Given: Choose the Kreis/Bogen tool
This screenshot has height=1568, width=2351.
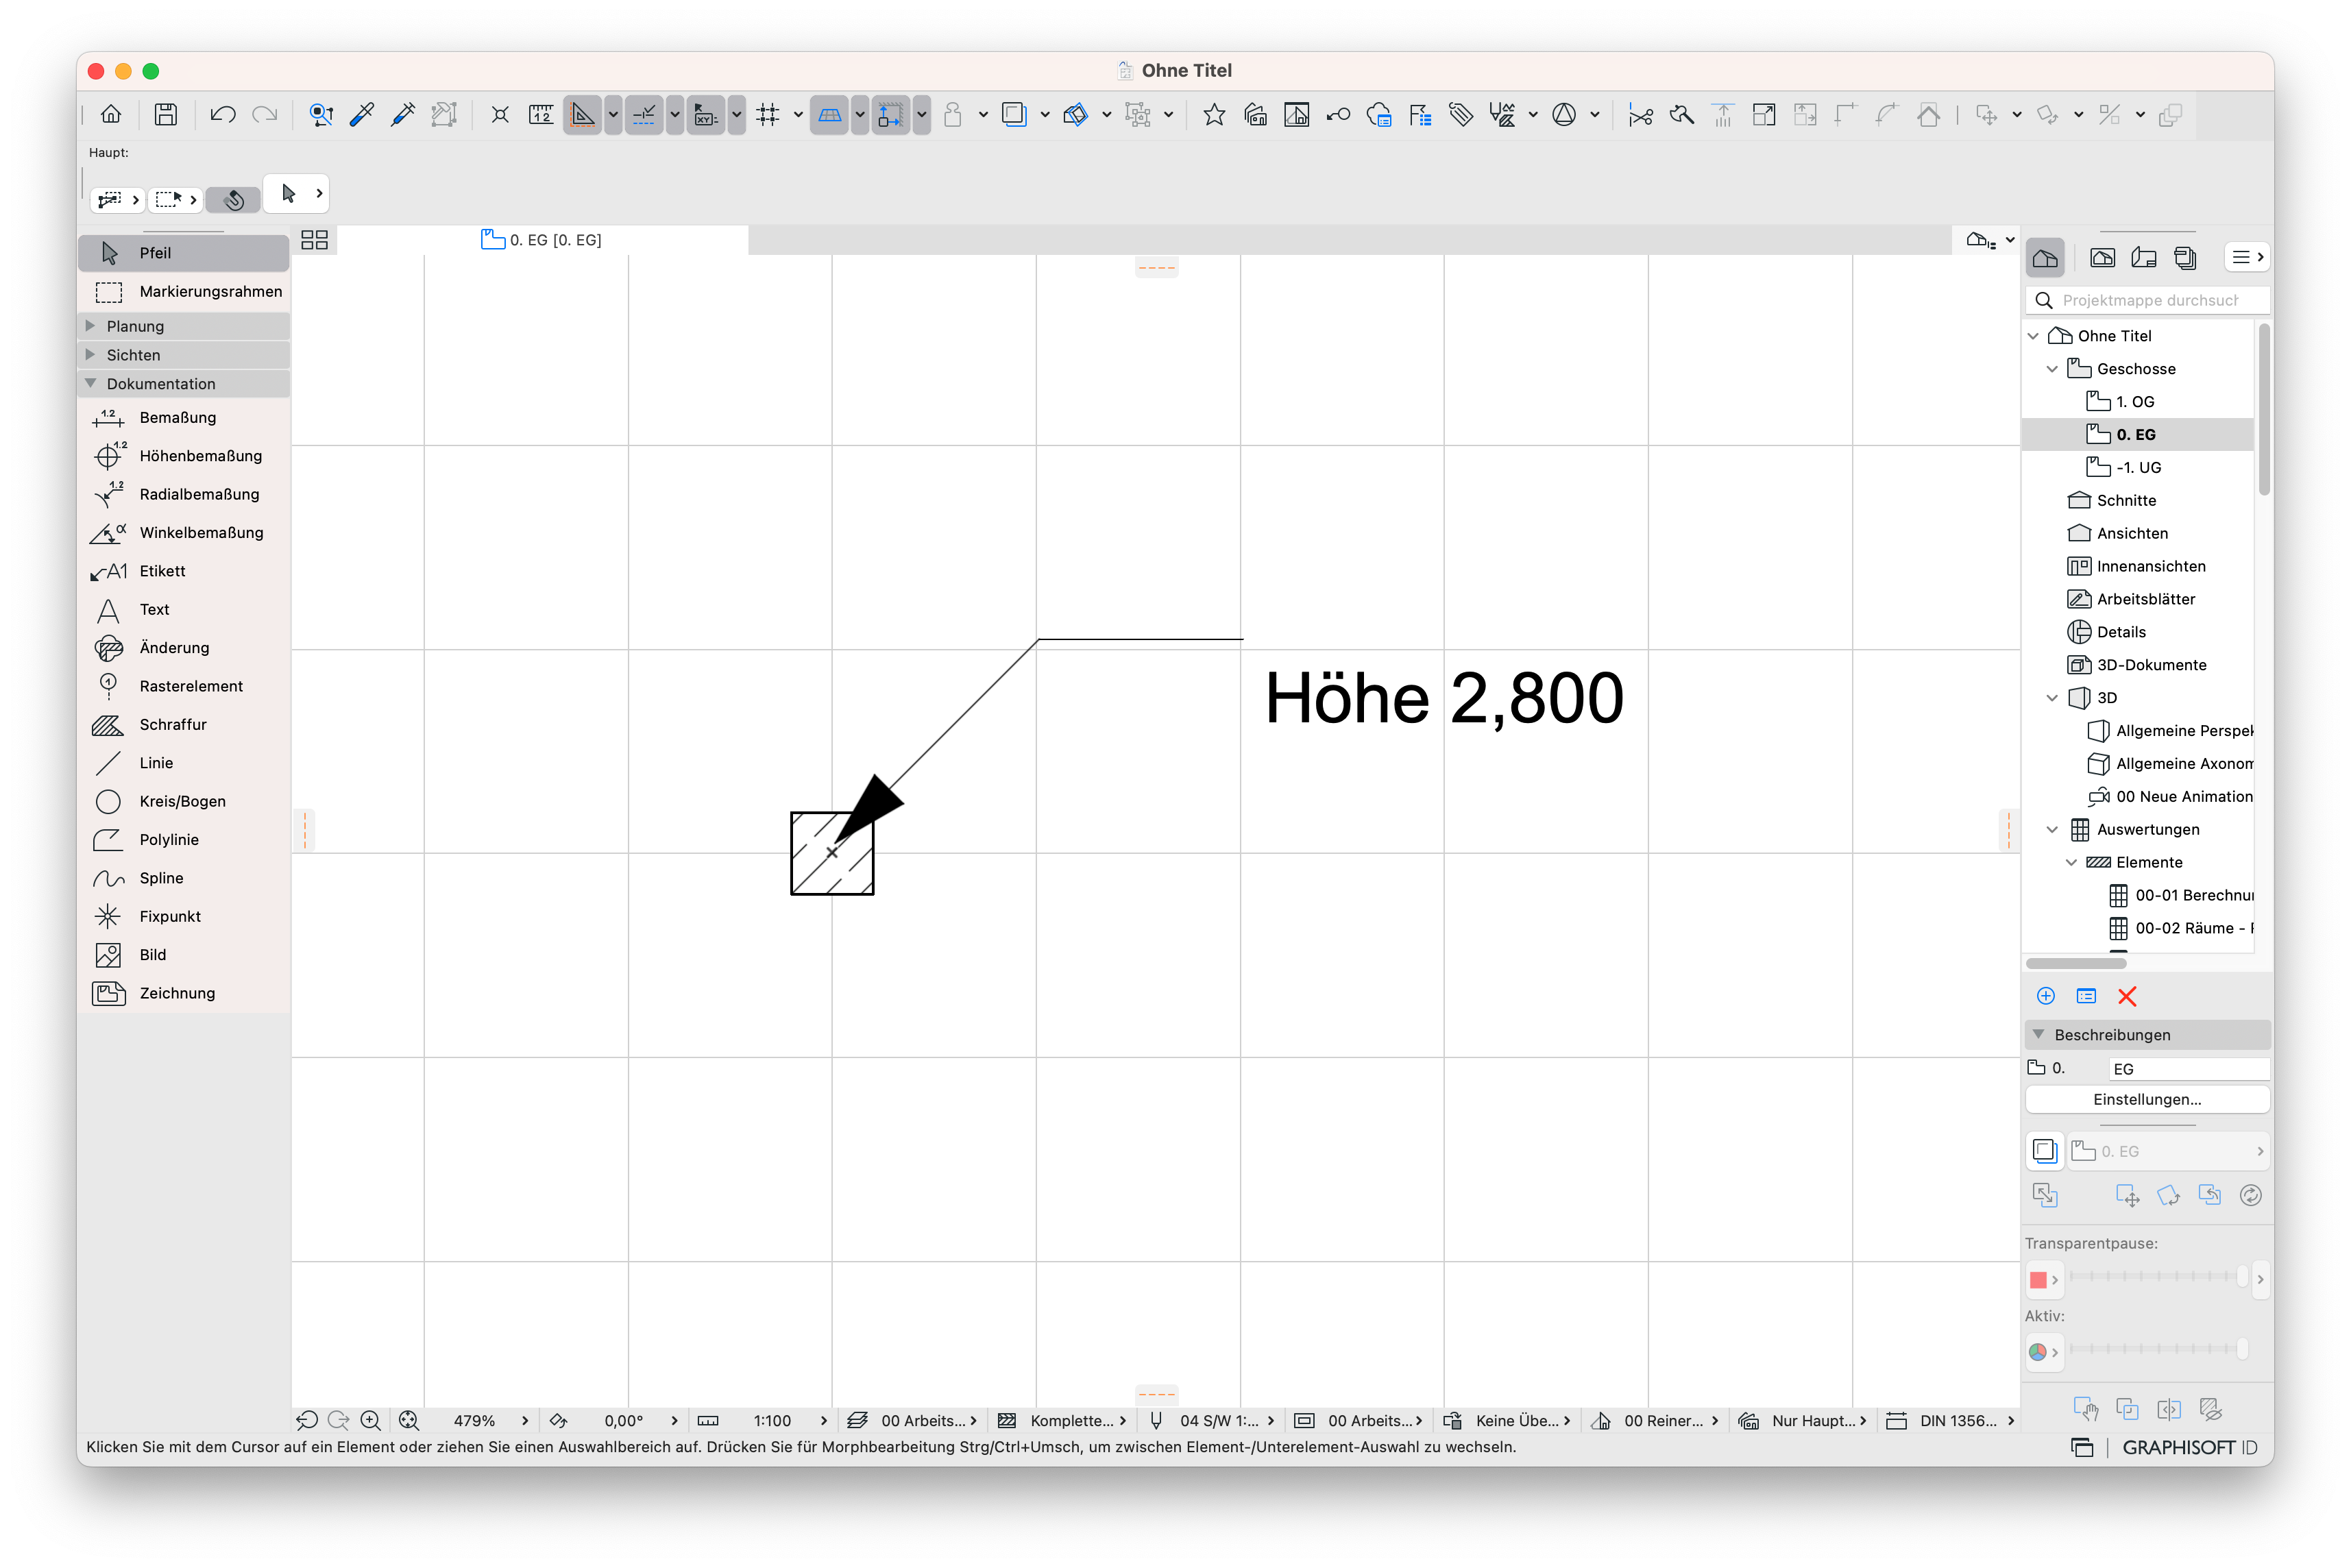Looking at the screenshot, I should (x=184, y=801).
